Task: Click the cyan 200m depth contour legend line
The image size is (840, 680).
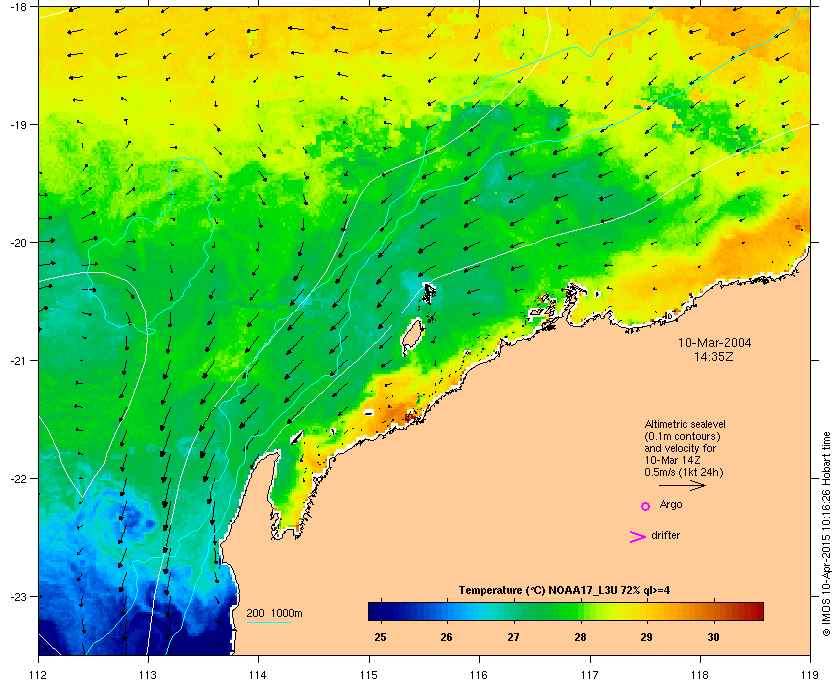Action: 268,622
